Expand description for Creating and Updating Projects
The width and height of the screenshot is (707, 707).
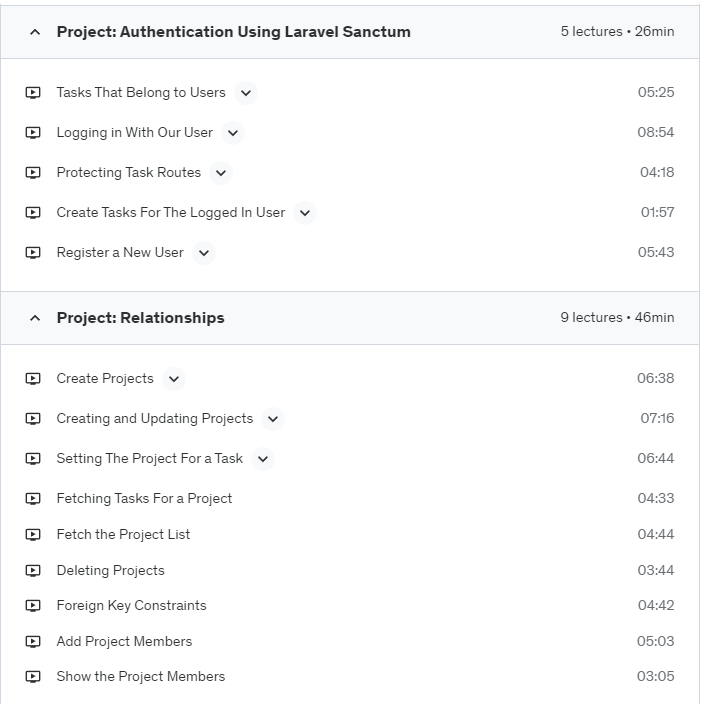pyautogui.click(x=273, y=419)
